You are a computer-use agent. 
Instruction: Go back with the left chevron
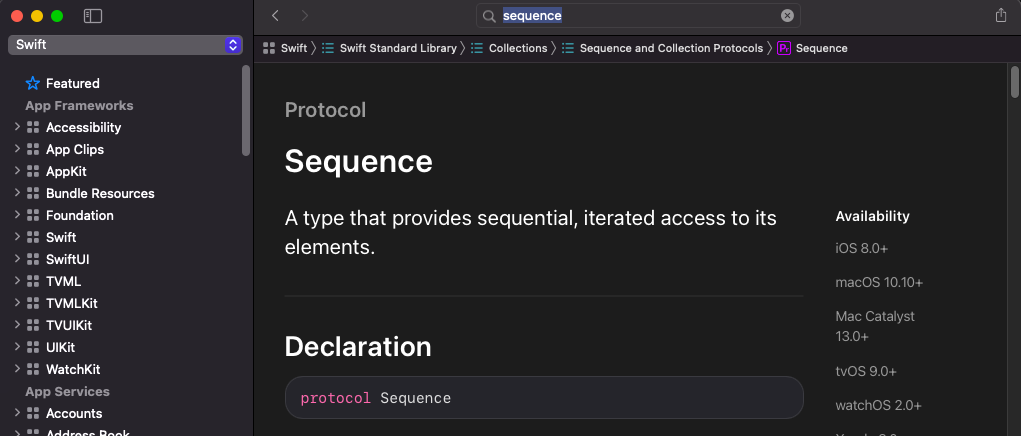(275, 16)
